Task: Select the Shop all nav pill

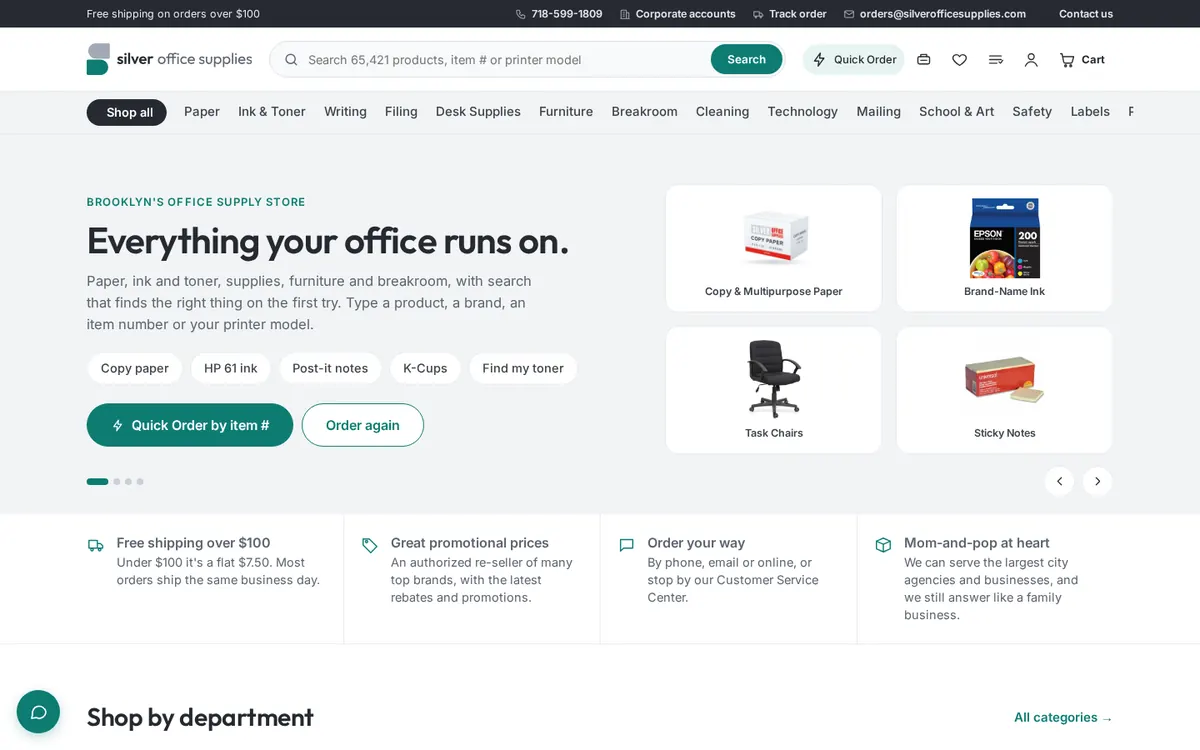Action: (127, 112)
